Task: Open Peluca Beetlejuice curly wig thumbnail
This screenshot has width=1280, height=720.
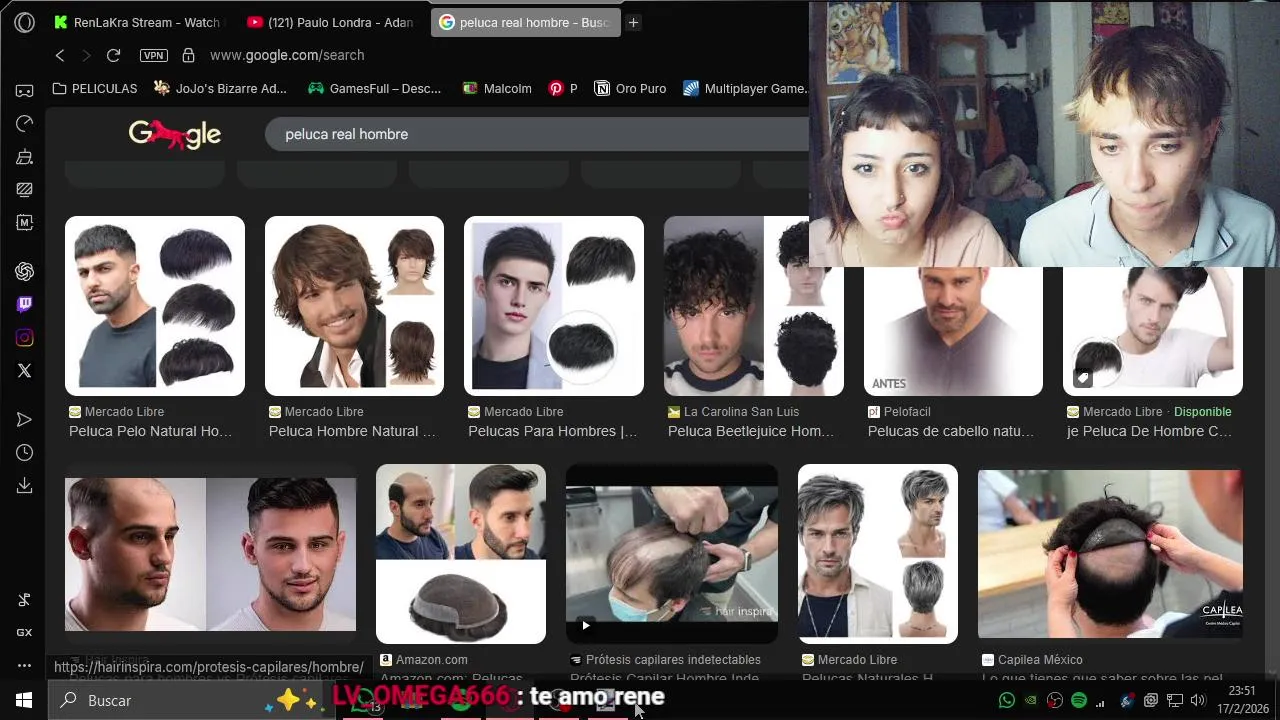Action: pos(753,306)
